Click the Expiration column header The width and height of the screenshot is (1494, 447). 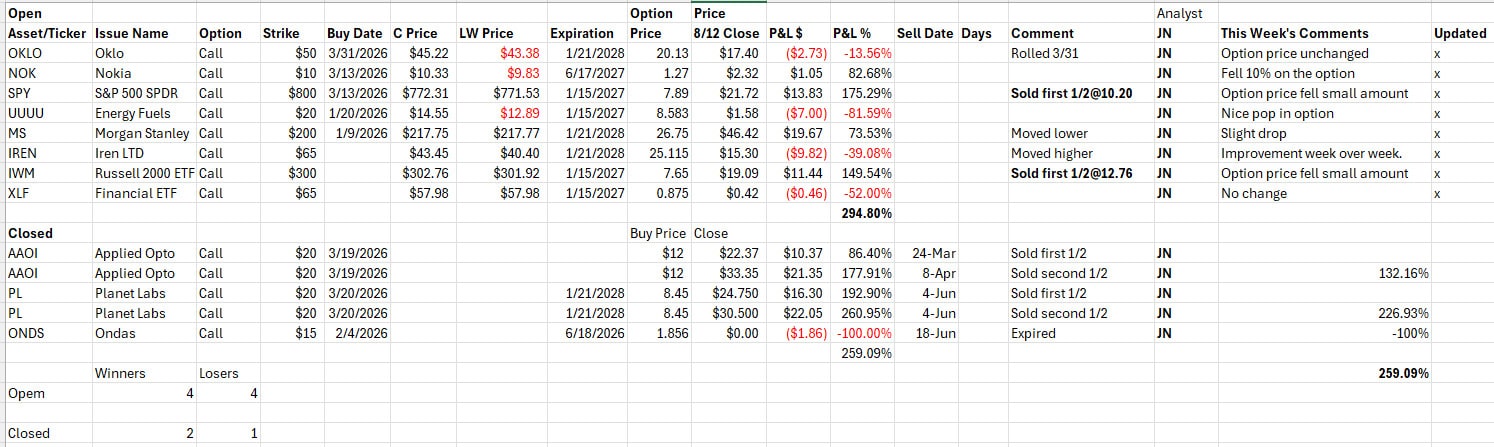pyautogui.click(x=582, y=33)
